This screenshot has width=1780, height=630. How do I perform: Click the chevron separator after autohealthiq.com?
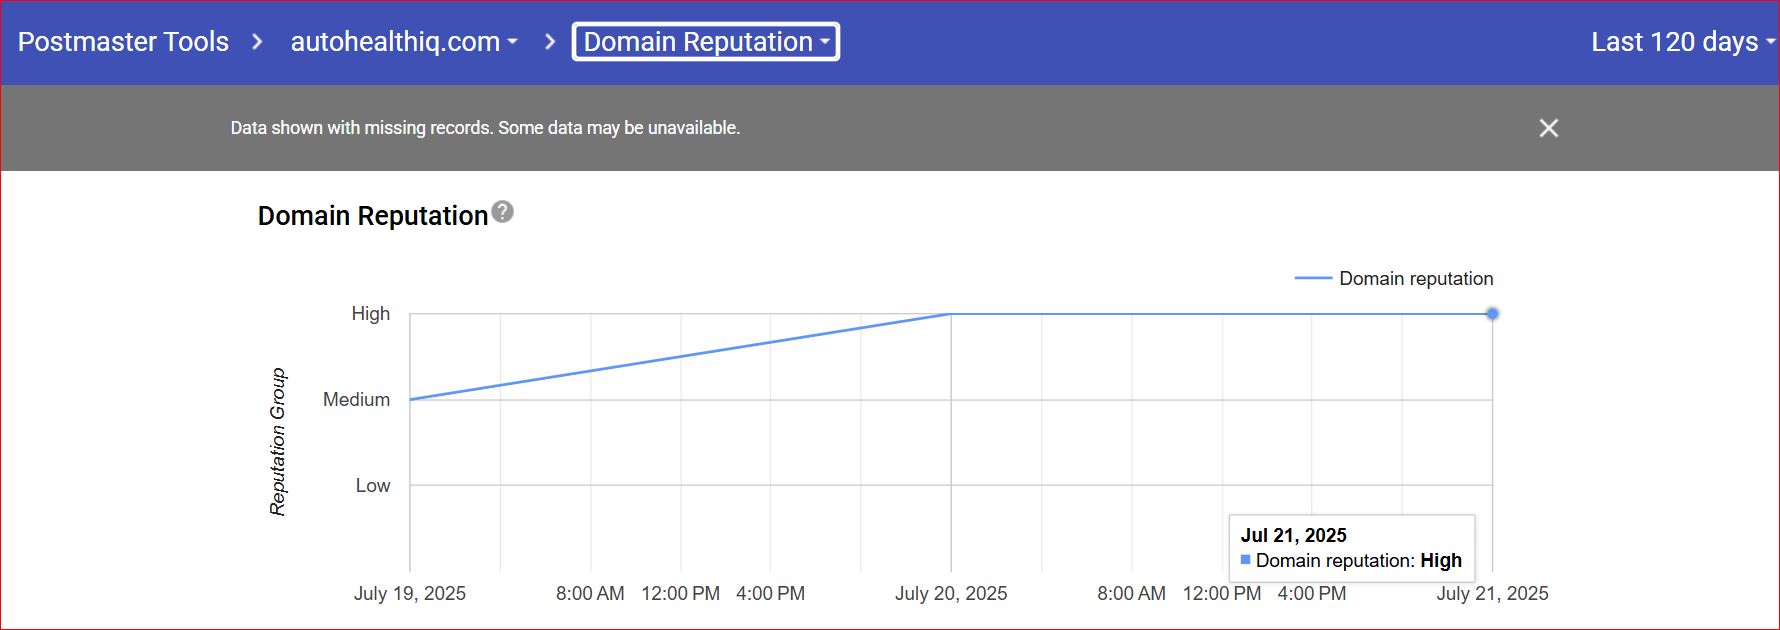pos(550,42)
